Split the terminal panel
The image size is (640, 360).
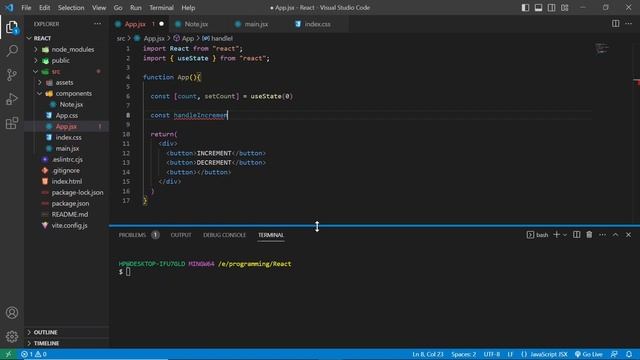pos(576,235)
